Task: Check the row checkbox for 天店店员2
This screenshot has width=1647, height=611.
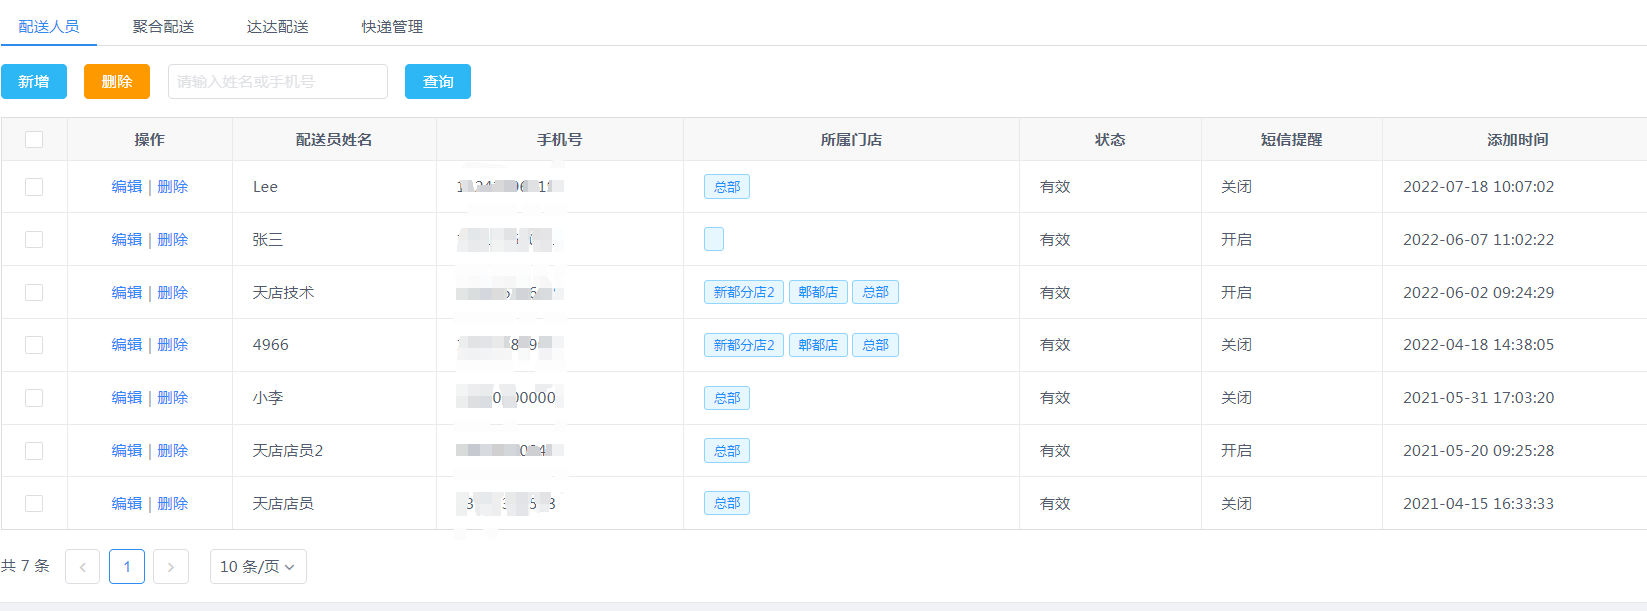Action: tap(34, 451)
